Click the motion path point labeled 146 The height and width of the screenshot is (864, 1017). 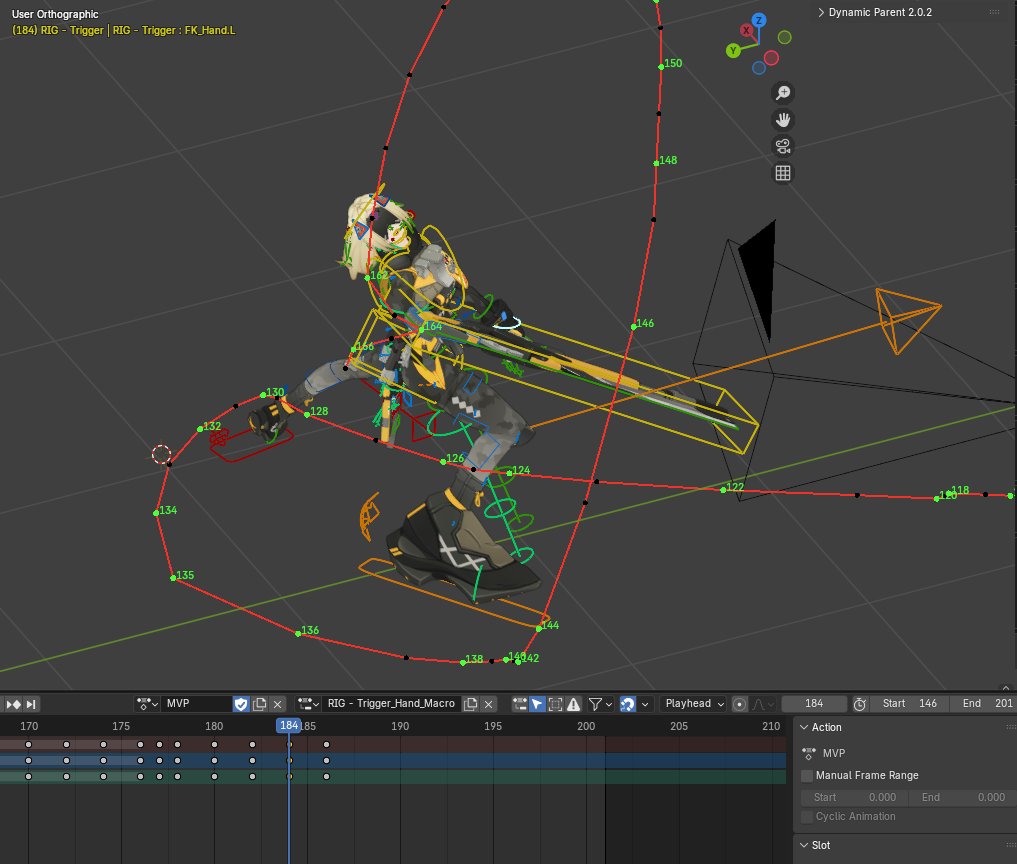634,327
